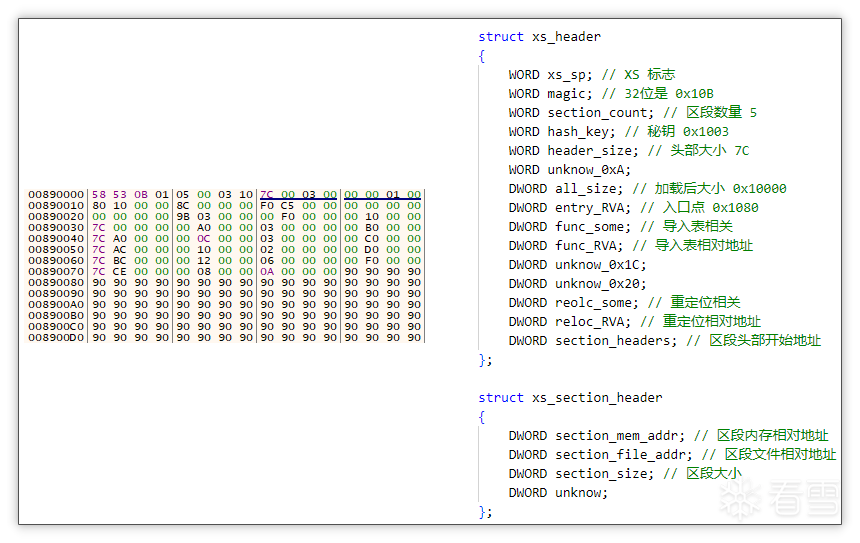Select byte CE in row 00890070
Image resolution: width=860 pixels, height=543 pixels.
point(120,272)
